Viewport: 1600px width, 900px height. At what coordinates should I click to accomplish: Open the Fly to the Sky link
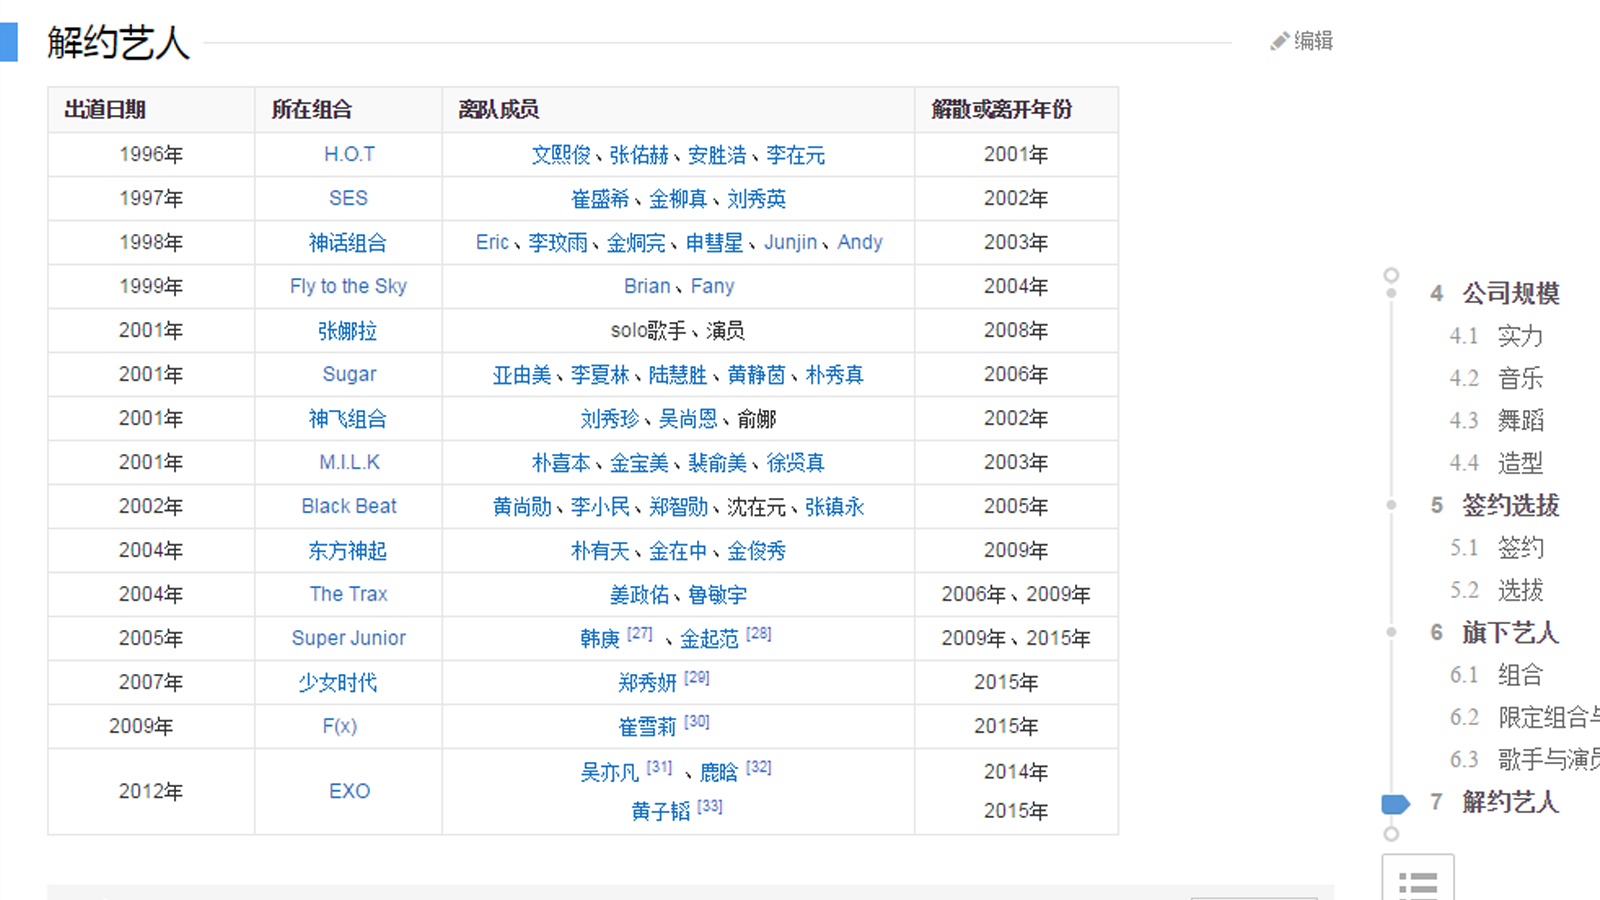[x=349, y=287]
